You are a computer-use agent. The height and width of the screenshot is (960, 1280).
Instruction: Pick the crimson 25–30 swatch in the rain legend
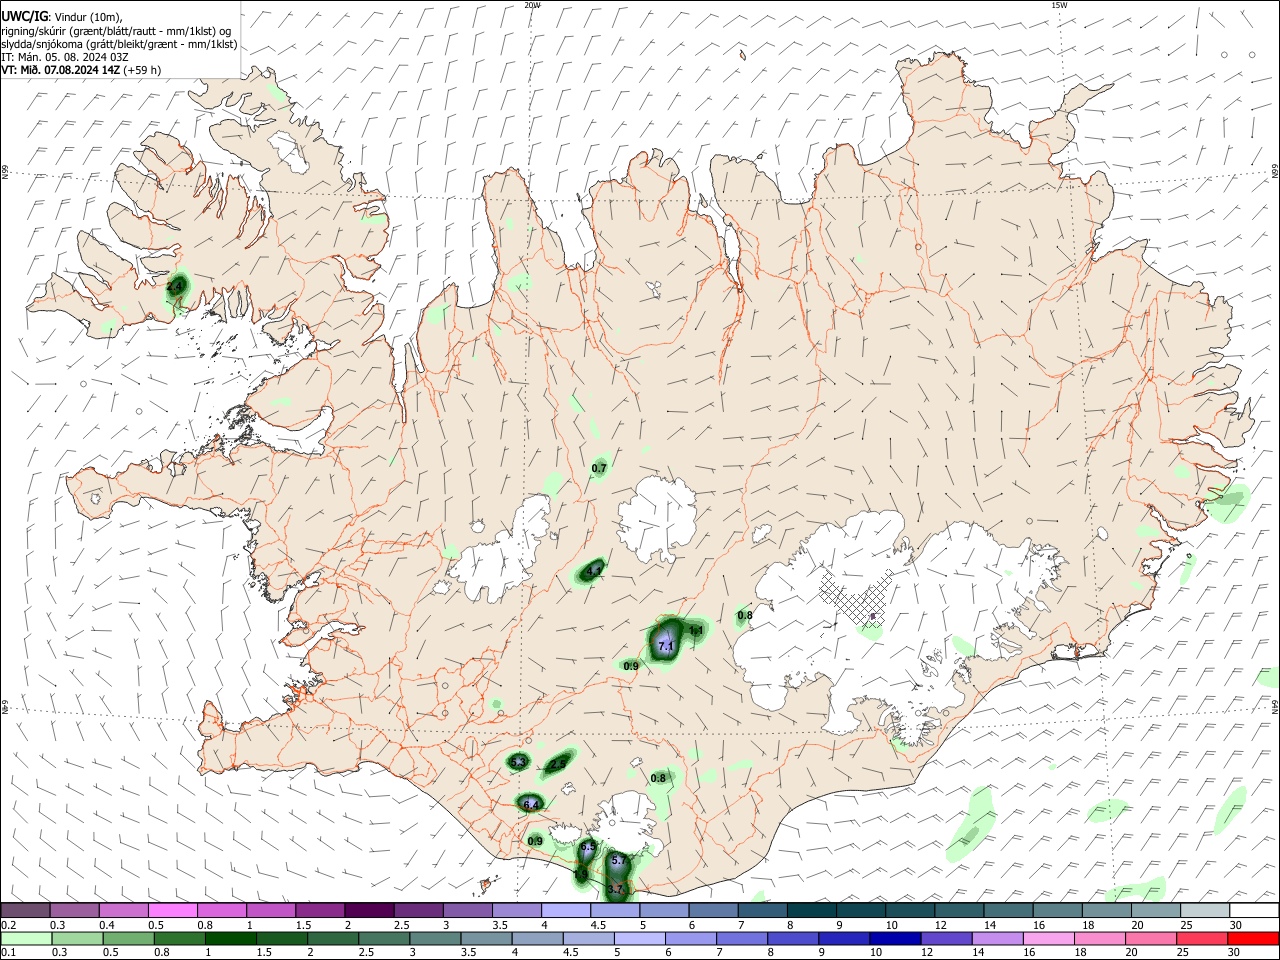point(1201,938)
